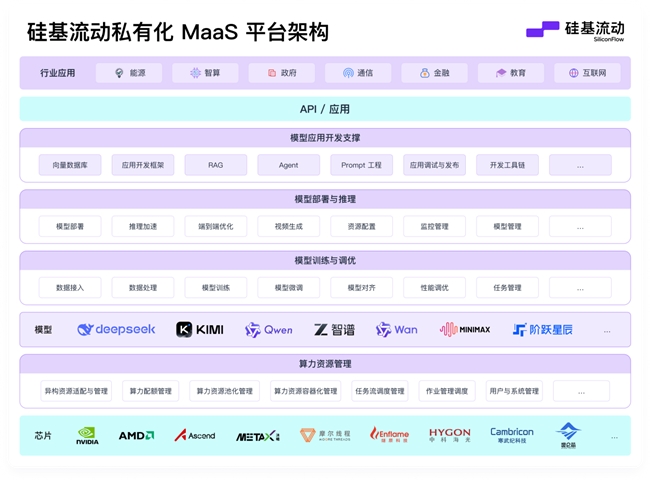Pick the HYGON chip logo
This screenshot has width=650, height=480.
pyautogui.click(x=449, y=435)
